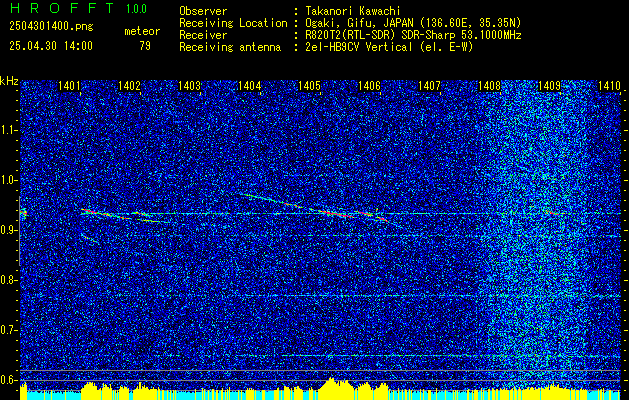Click the short red echo near 1409

pos(553,213)
